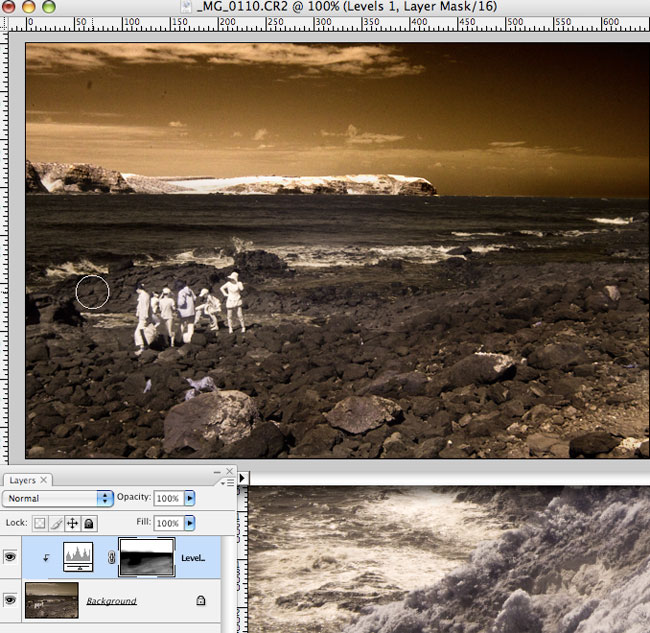
Task: Toggle lock position on the layer
Action: point(72,523)
